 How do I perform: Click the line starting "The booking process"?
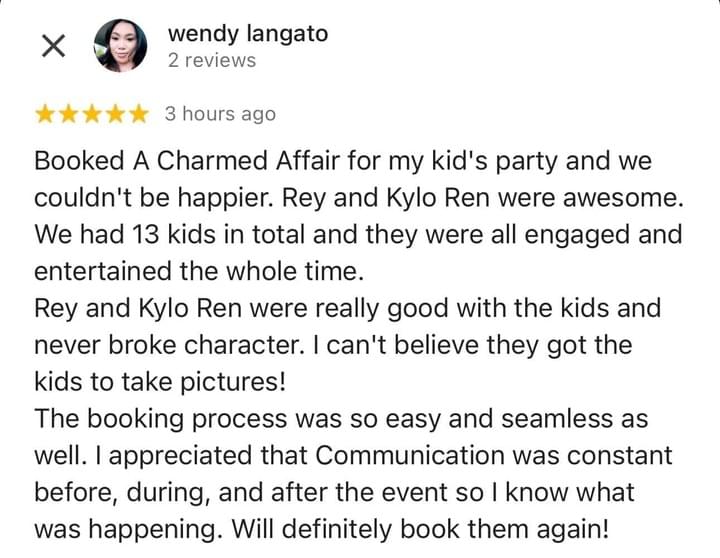[341, 419]
